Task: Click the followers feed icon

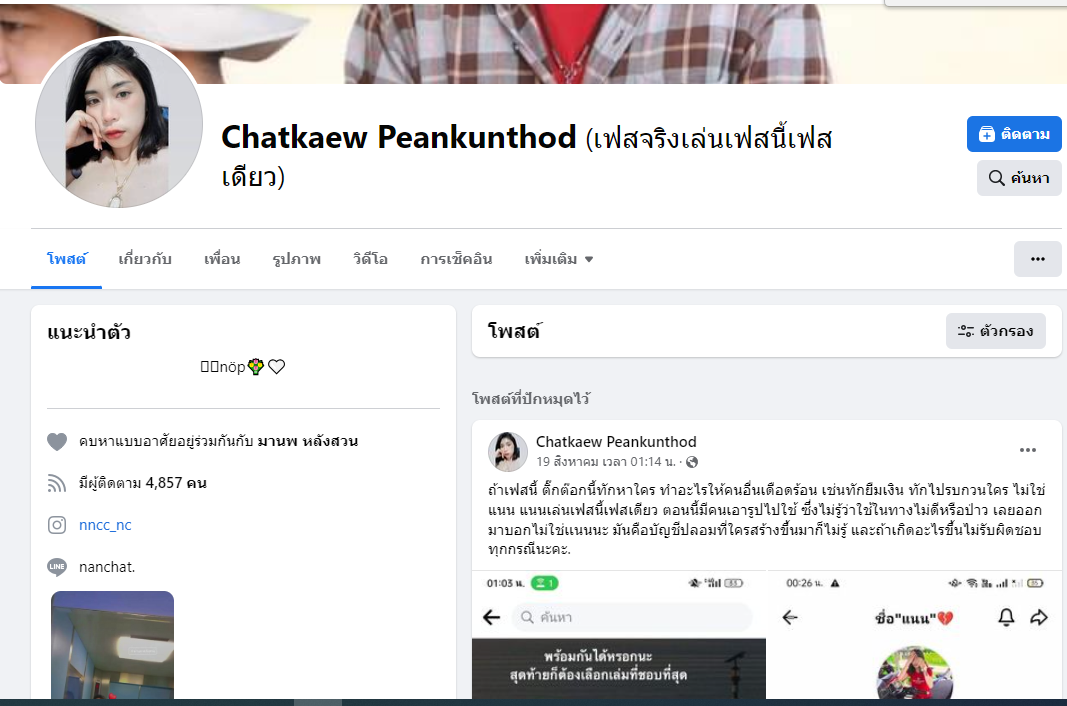Action: (57, 483)
